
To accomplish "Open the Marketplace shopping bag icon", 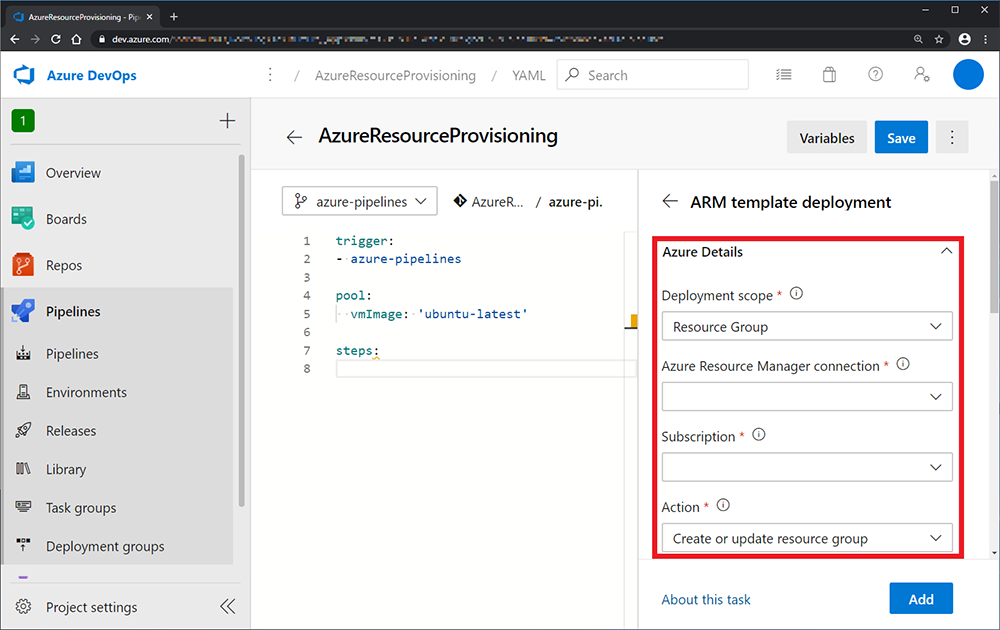I will 829,75.
